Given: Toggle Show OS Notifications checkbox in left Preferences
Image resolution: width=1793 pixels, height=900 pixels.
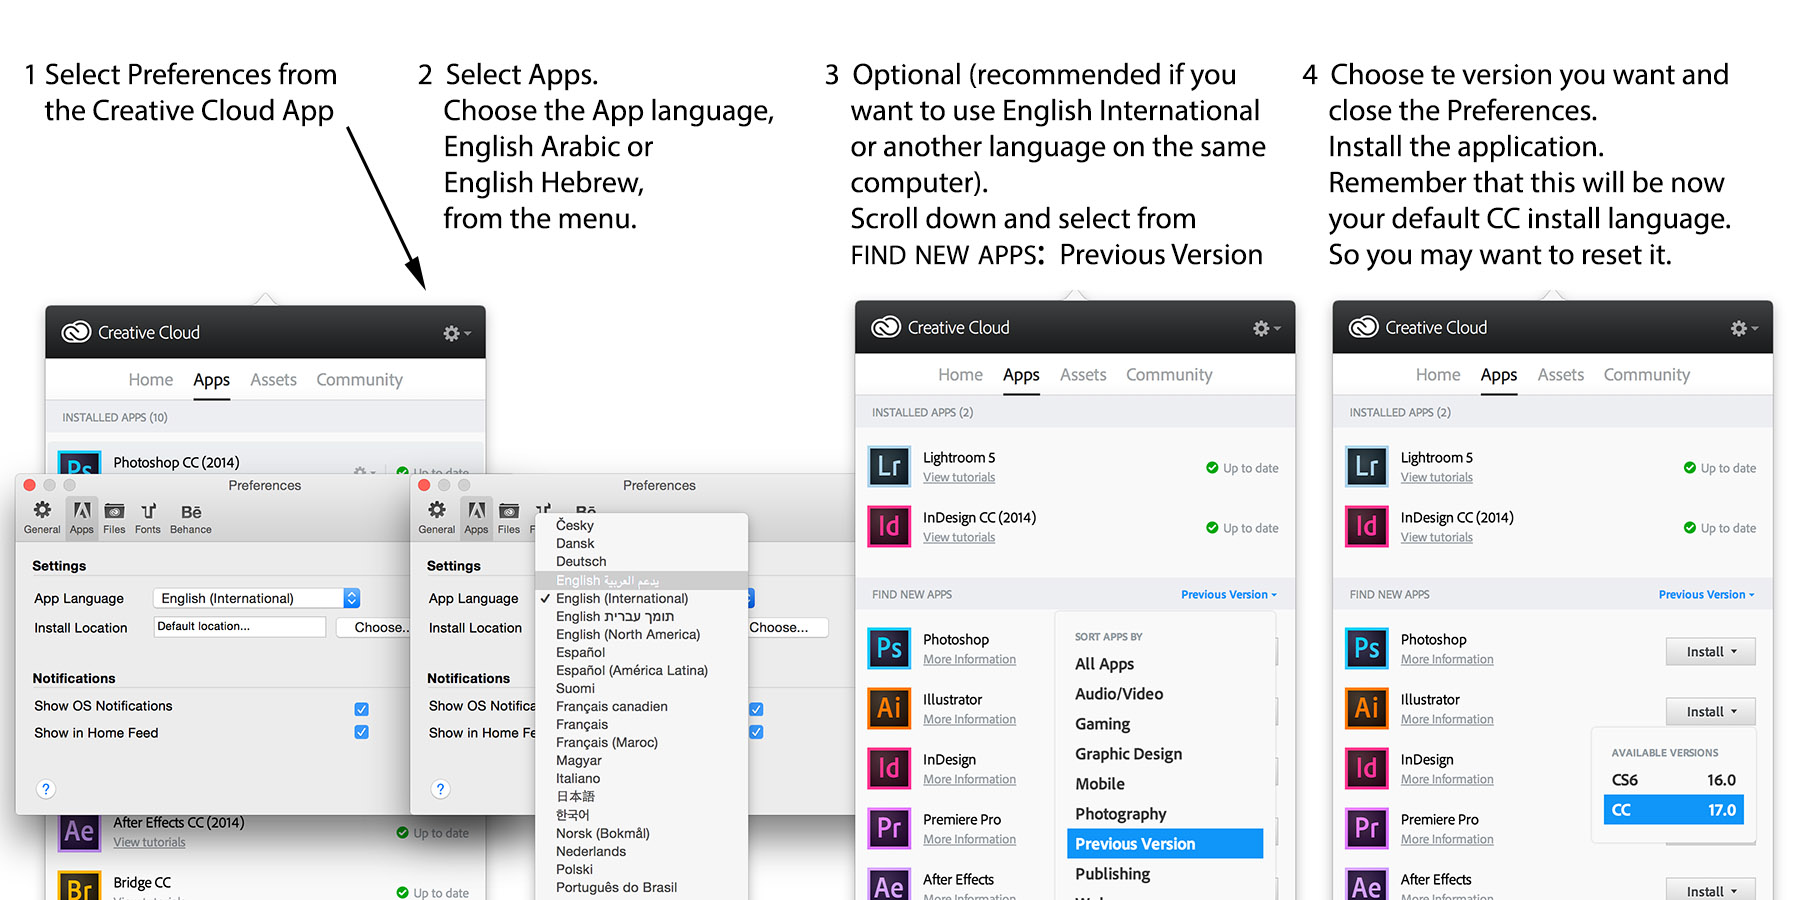Looking at the screenshot, I should click(x=361, y=709).
